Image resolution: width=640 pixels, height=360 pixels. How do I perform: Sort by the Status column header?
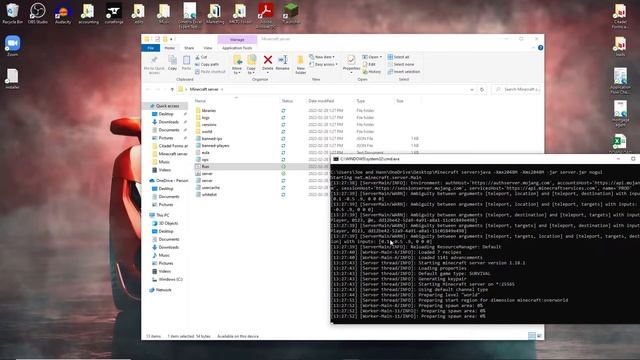pos(287,101)
